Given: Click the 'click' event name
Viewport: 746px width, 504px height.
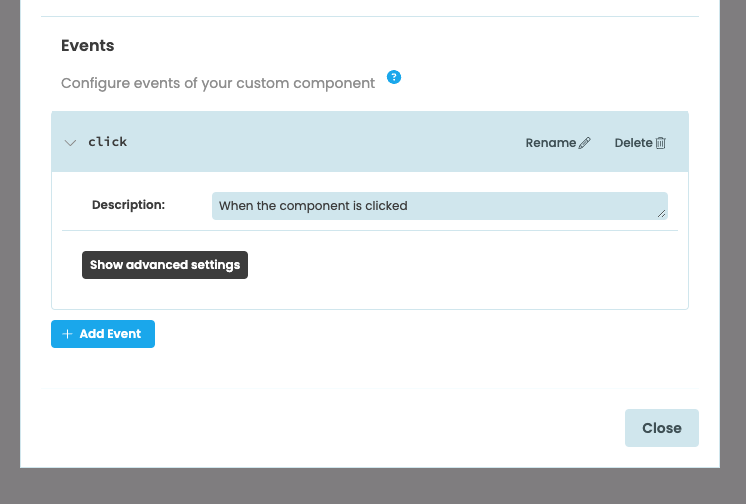Looking at the screenshot, I should [108, 142].
